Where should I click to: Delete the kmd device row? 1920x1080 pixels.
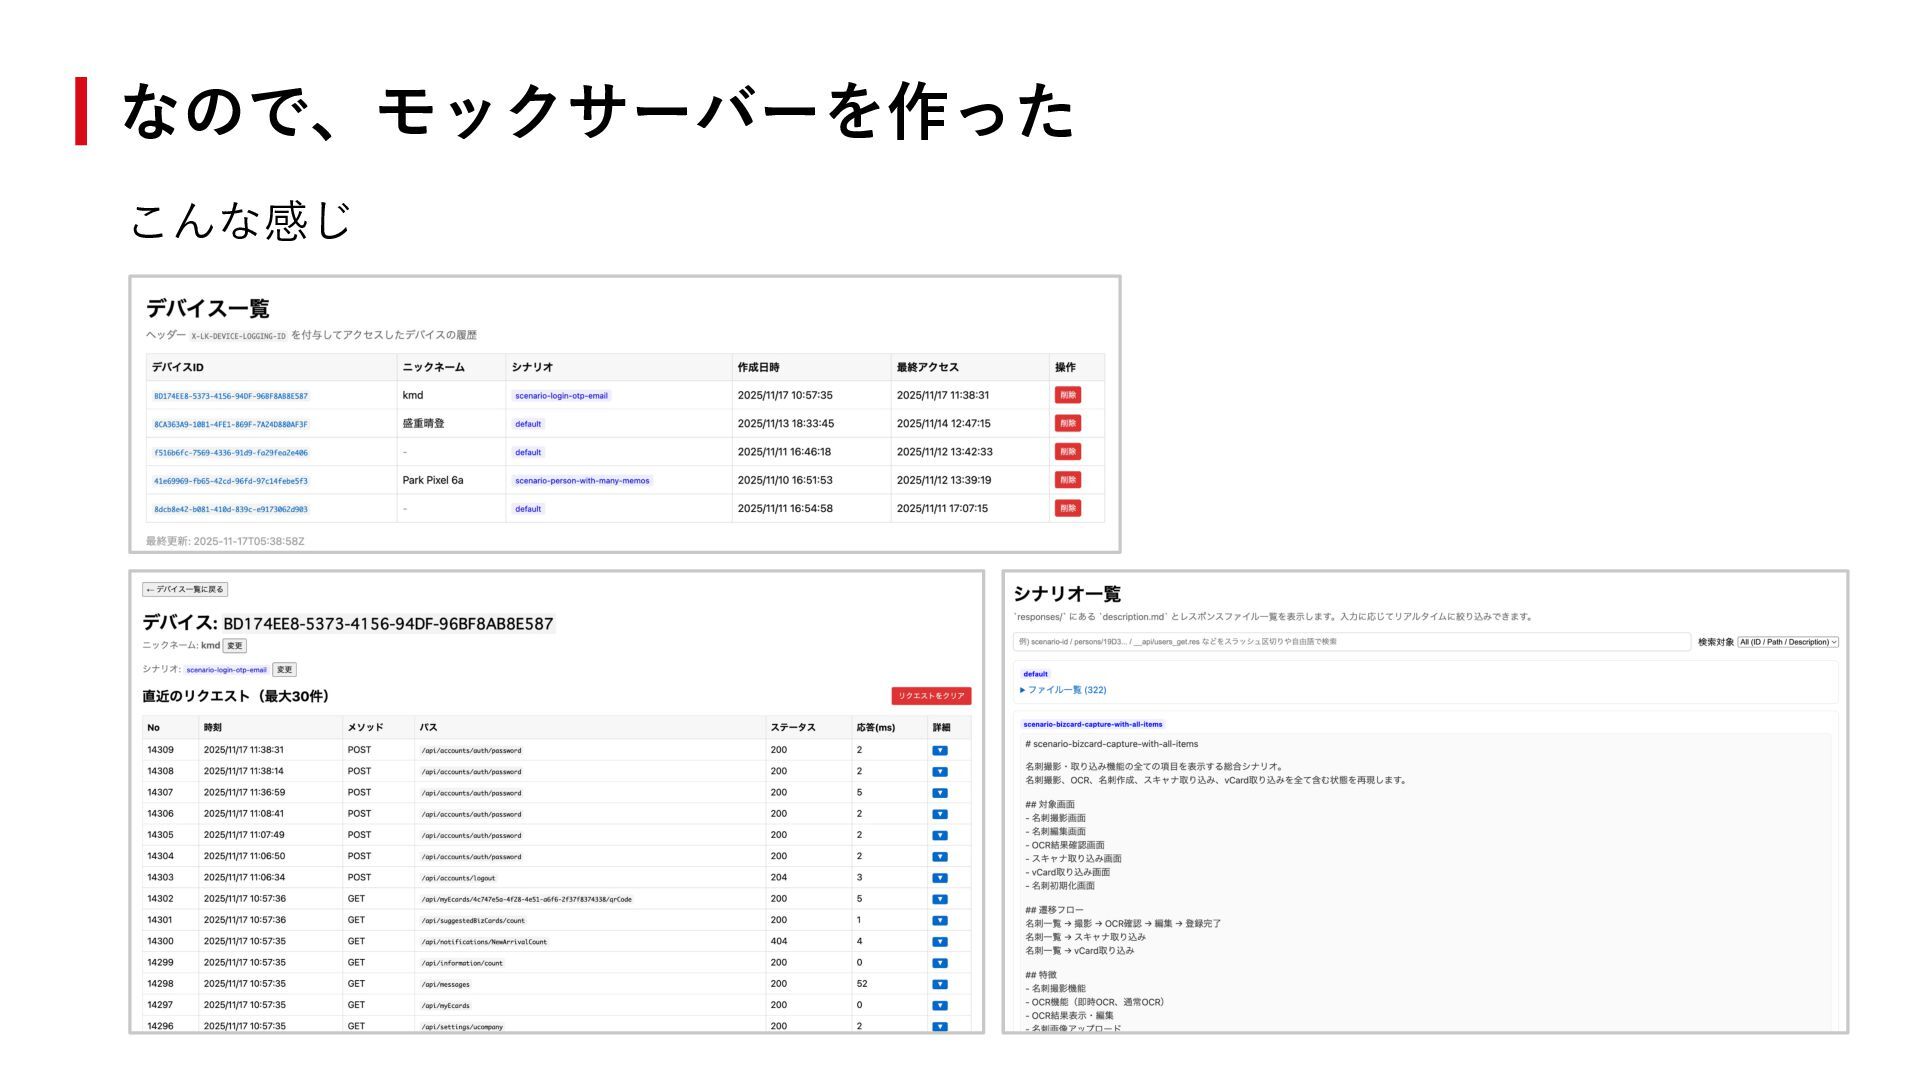click(x=1067, y=395)
